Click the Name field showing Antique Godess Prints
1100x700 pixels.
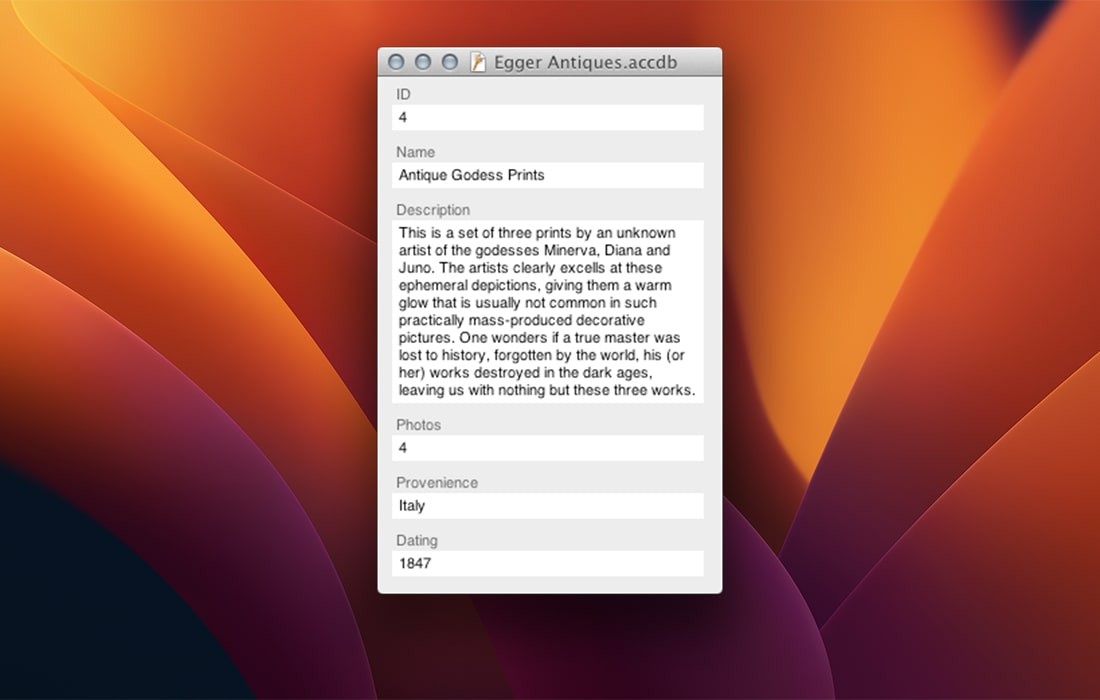(x=548, y=175)
